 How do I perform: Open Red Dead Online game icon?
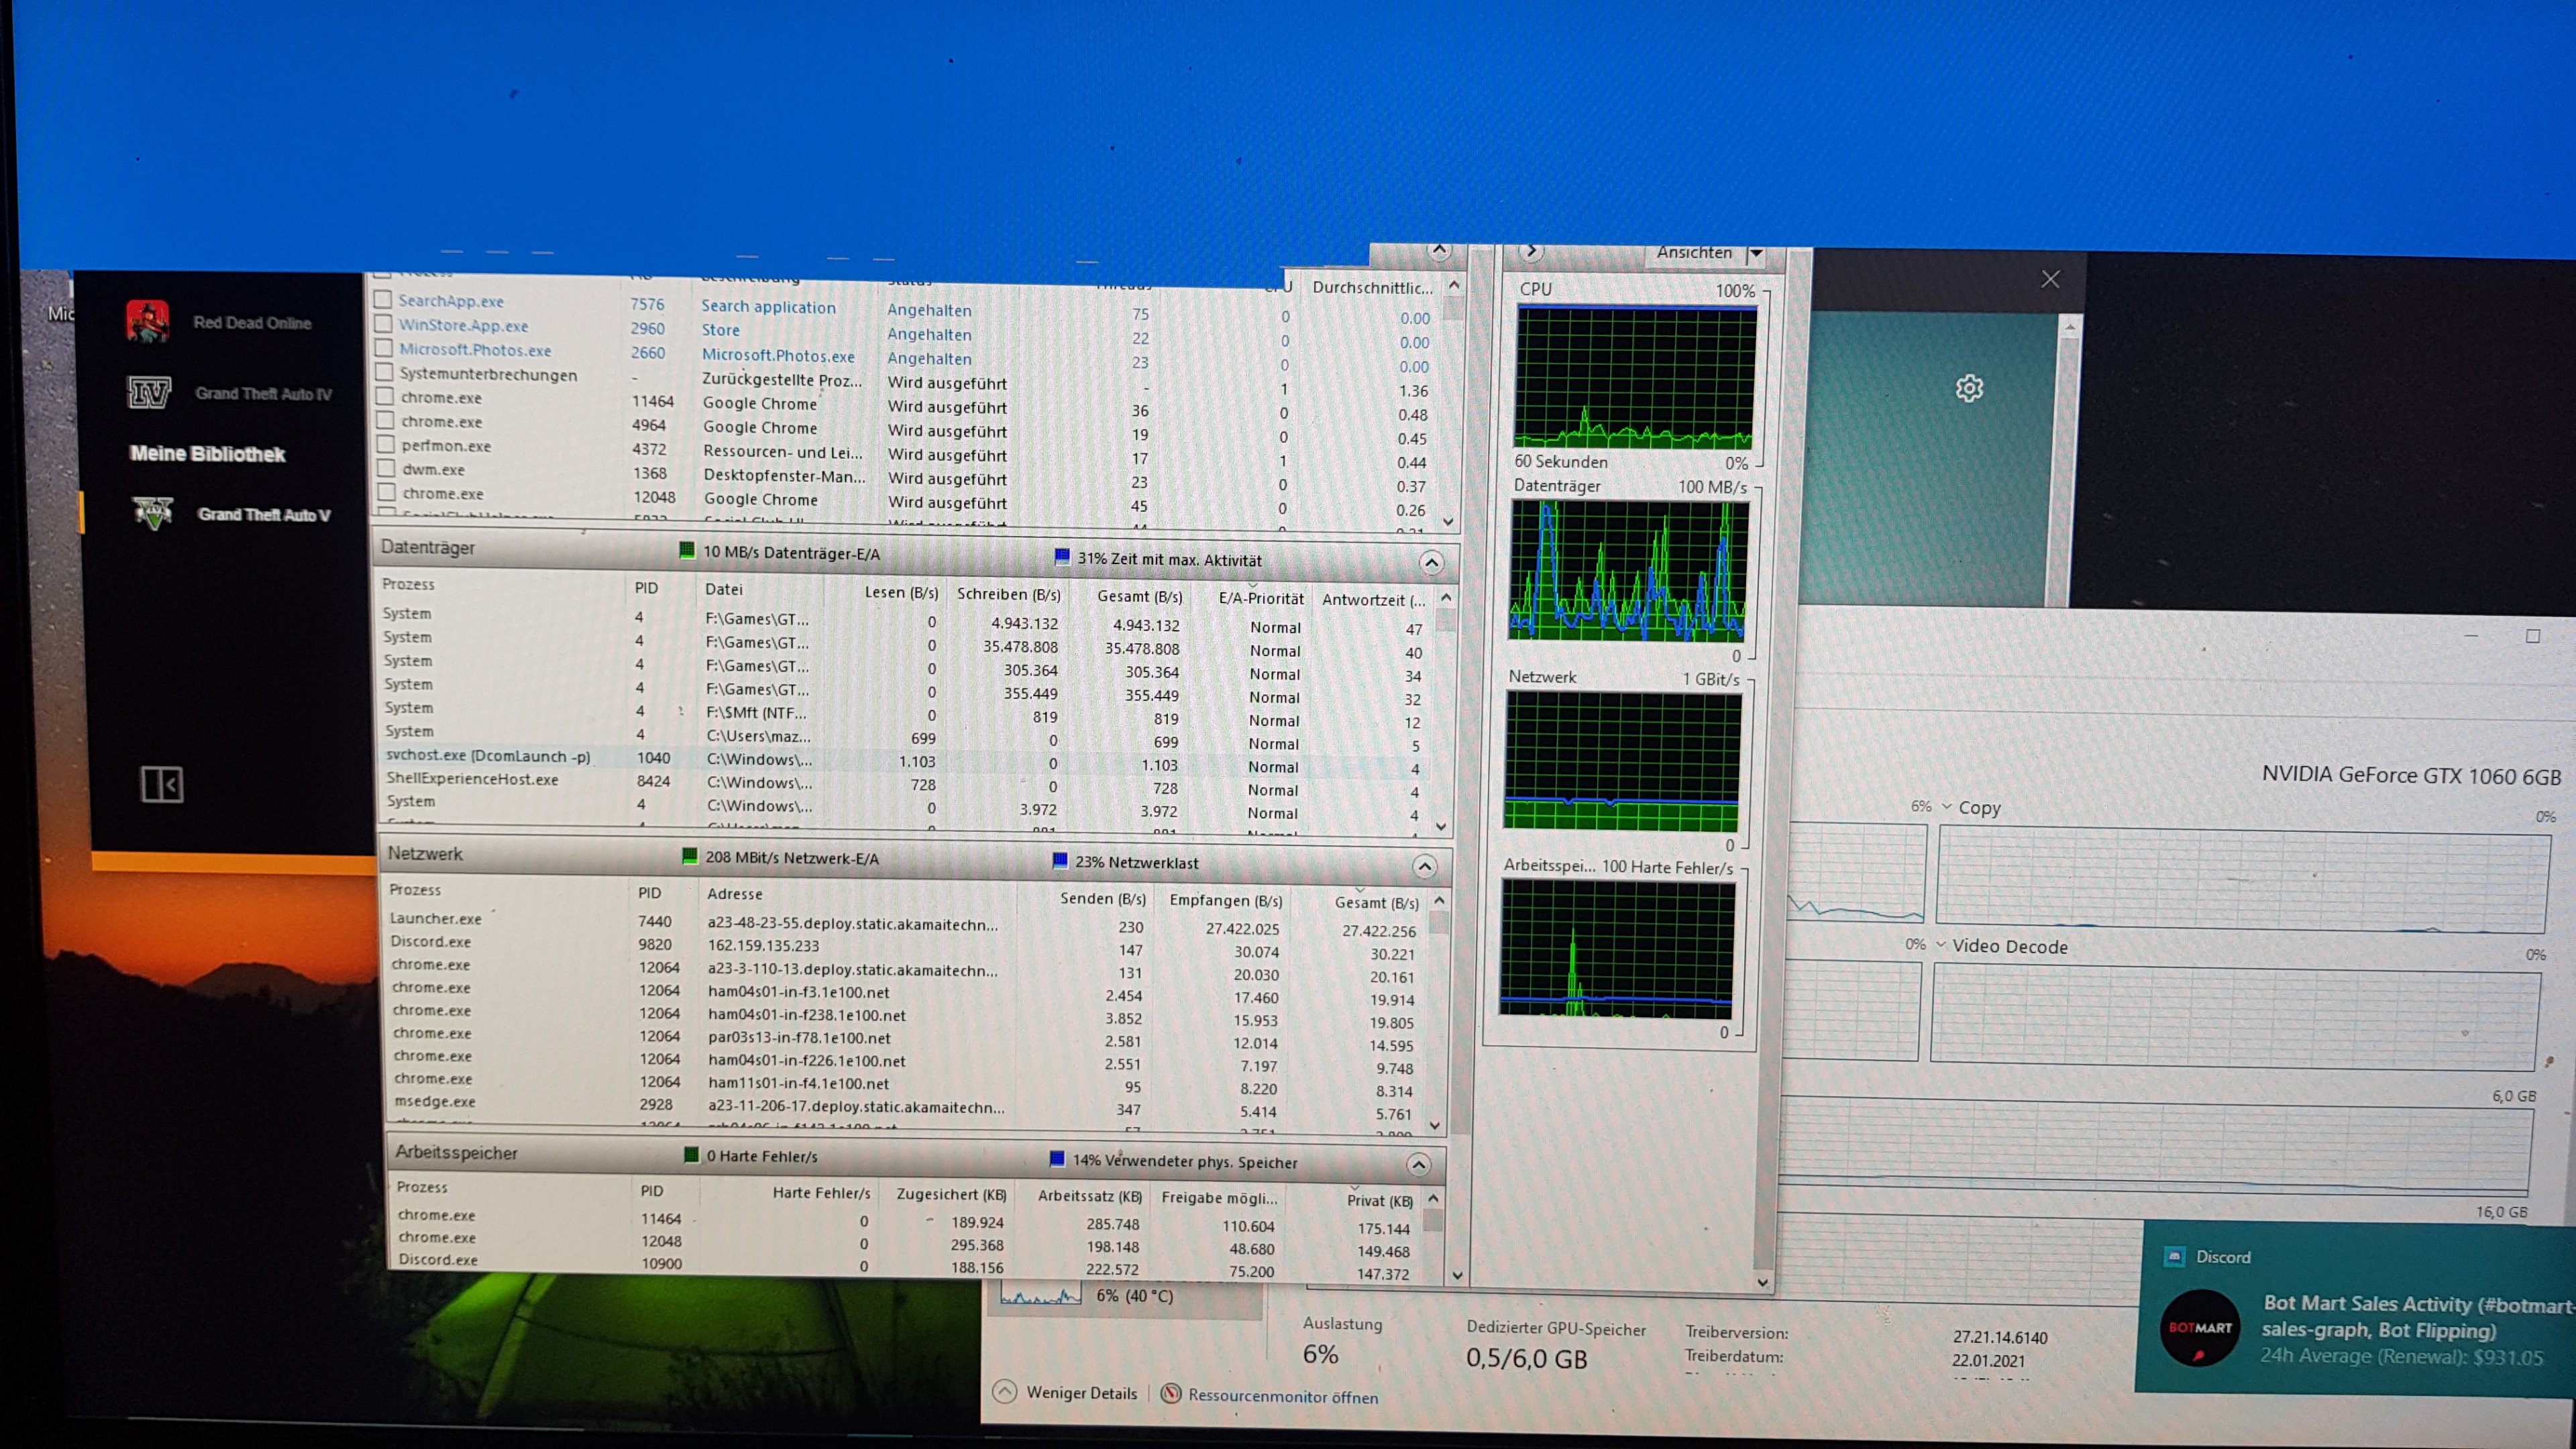[x=147, y=321]
